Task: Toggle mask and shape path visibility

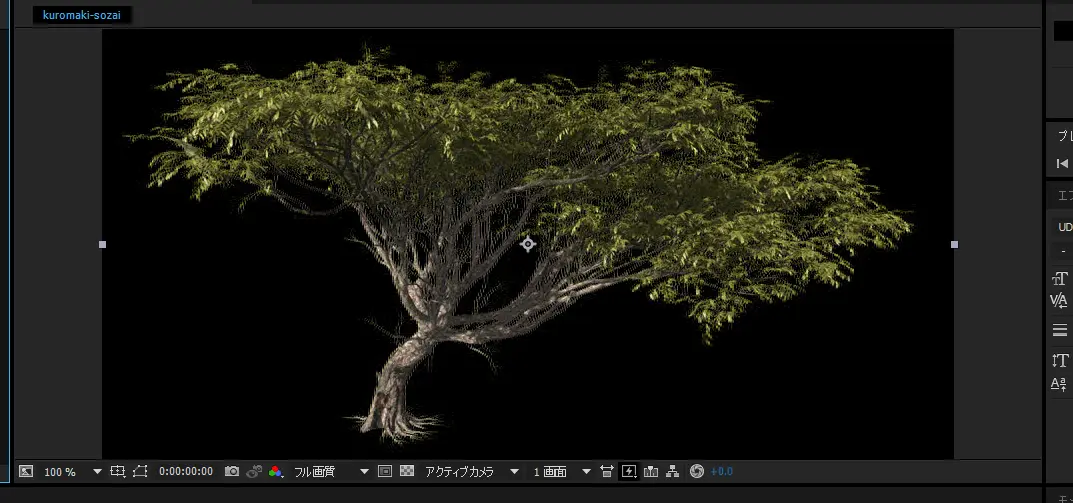Action: [140, 471]
